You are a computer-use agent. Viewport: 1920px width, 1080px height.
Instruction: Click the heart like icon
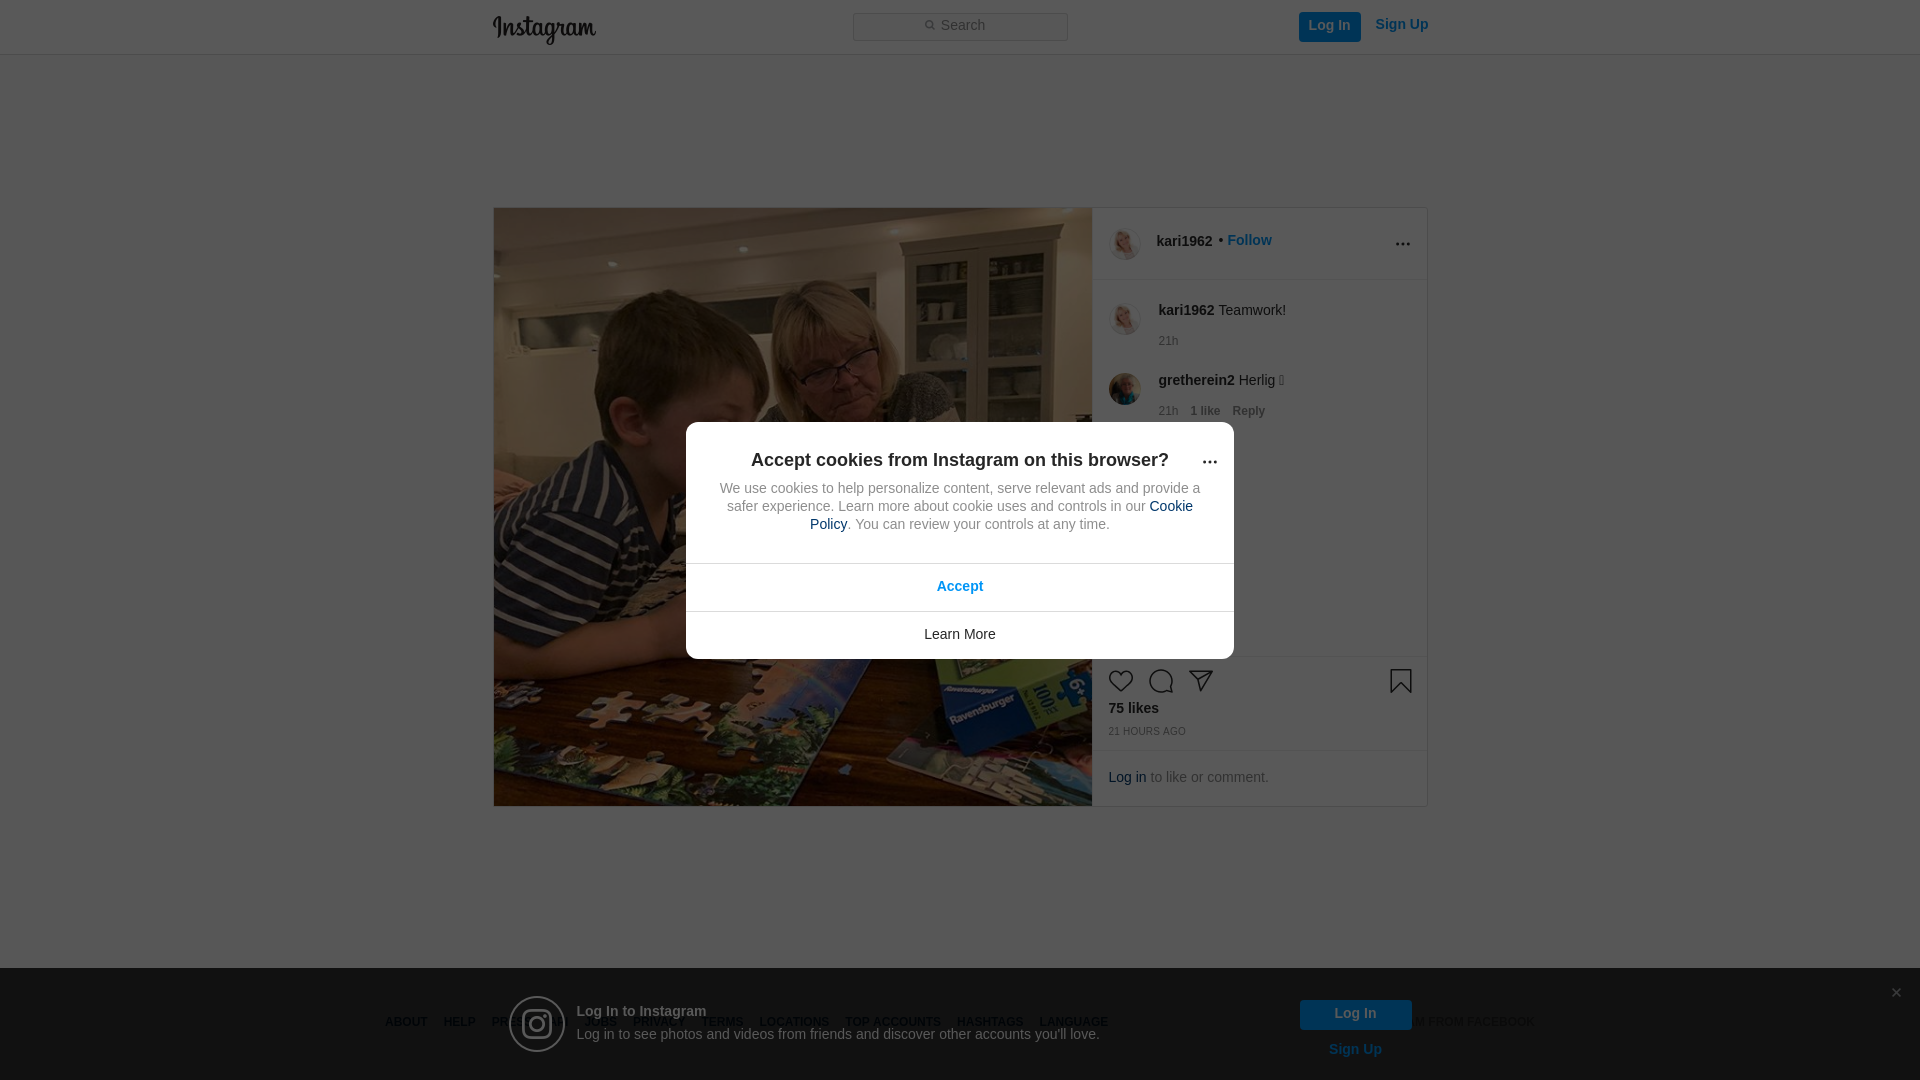pyautogui.click(x=1120, y=681)
